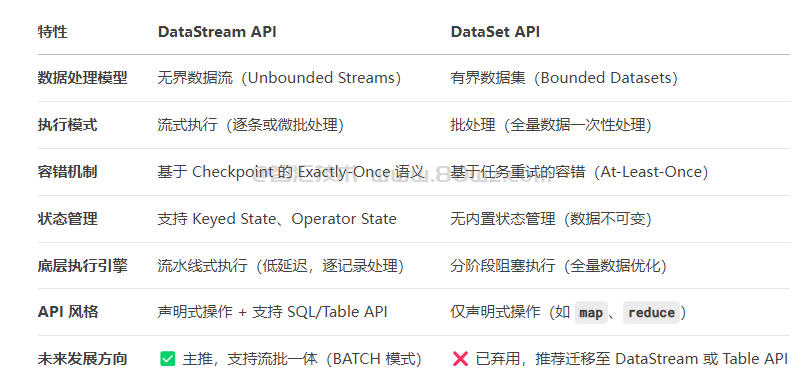Click the green checkmark icon
Screen dimensions: 803x381
point(167,359)
